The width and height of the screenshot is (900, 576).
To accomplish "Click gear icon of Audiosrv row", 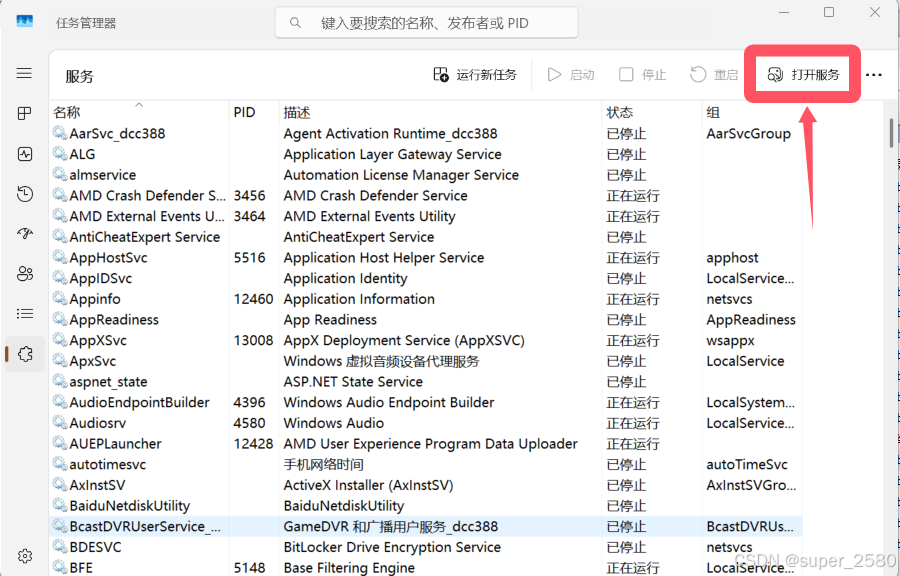I will tap(60, 422).
